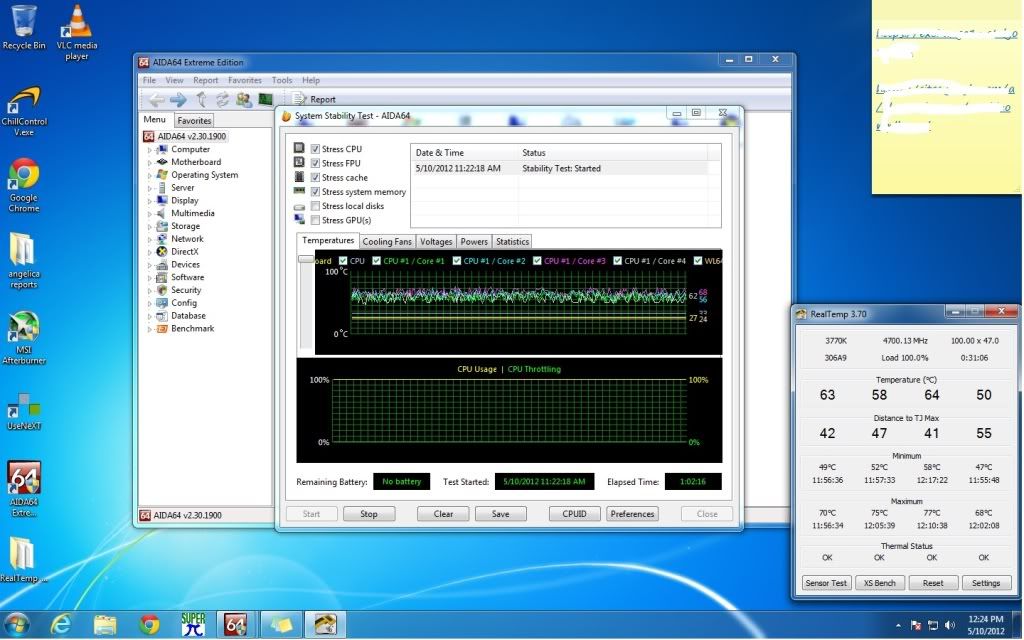Enable the Stress GPU(s) checkbox

(315, 220)
